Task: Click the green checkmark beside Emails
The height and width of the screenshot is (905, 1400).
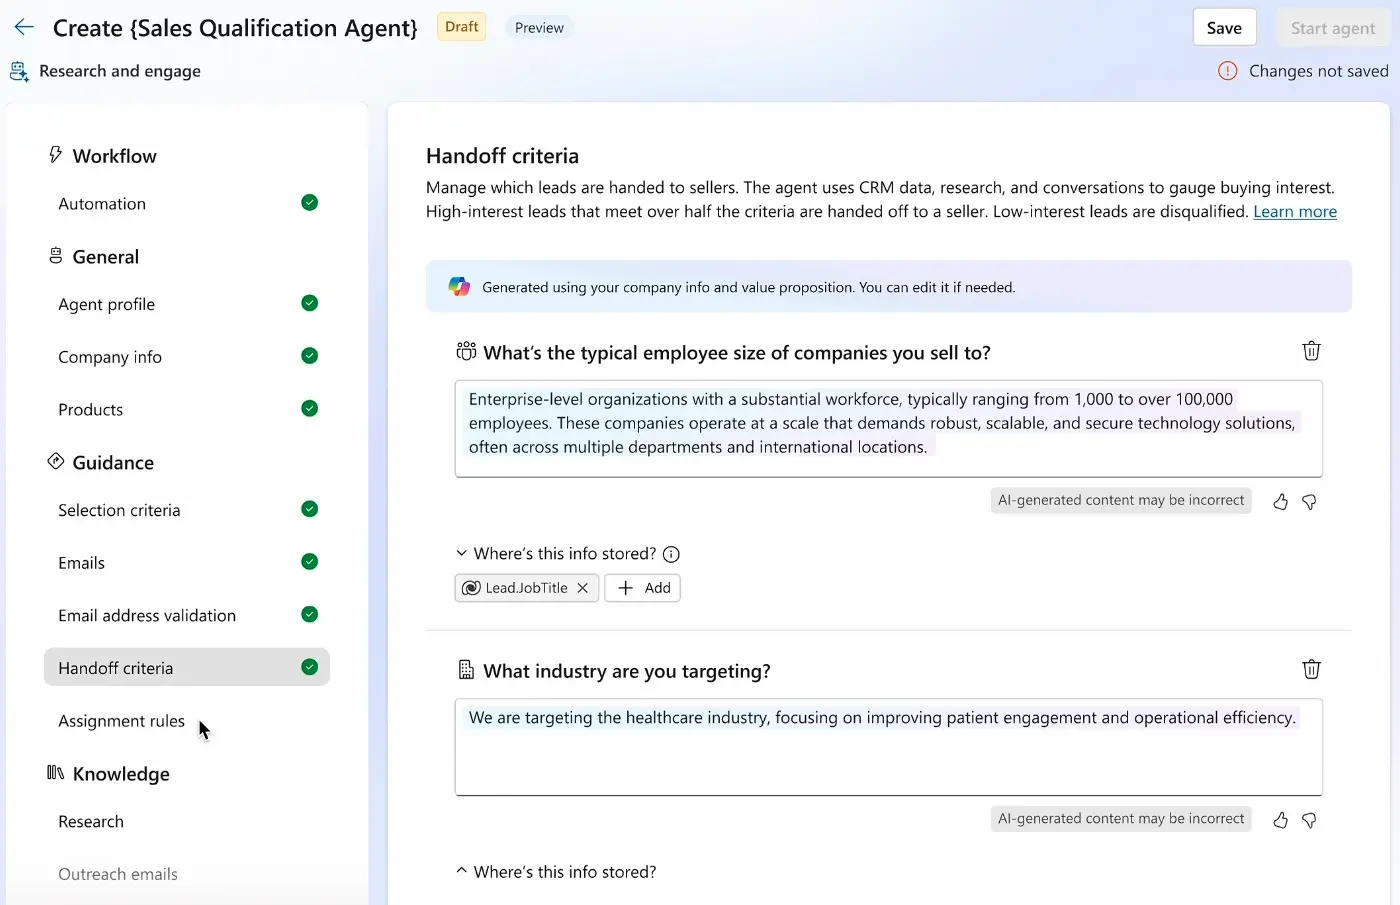Action: point(310,562)
